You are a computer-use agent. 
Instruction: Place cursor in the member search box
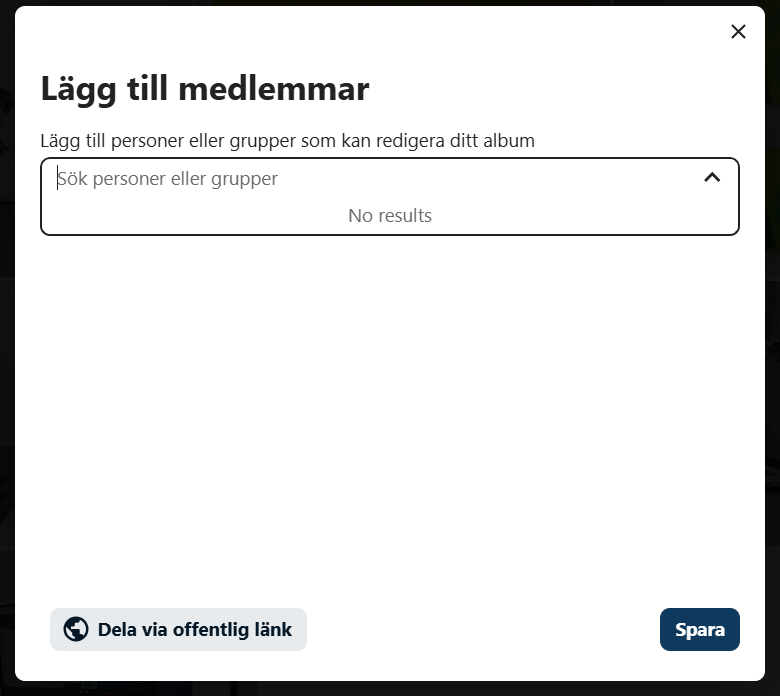370,179
